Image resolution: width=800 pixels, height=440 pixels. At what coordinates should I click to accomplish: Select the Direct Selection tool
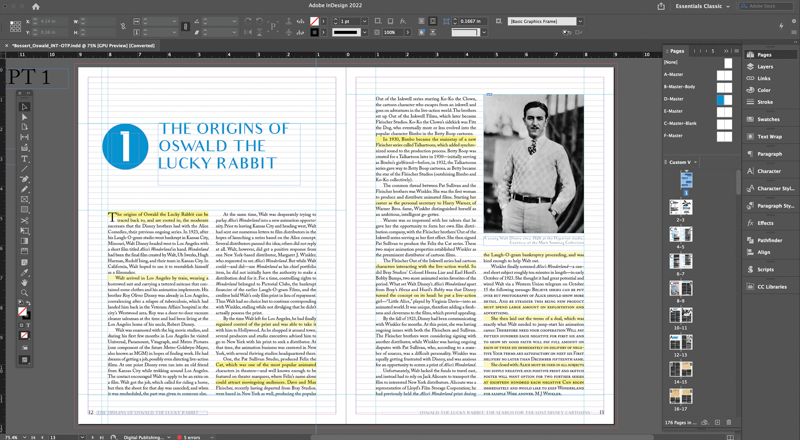click(24, 117)
